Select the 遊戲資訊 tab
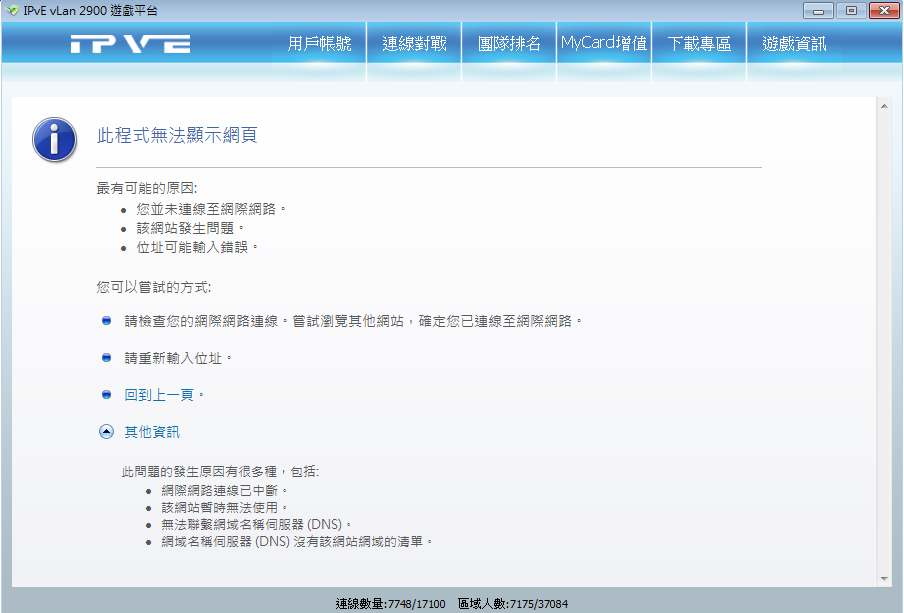 point(794,44)
